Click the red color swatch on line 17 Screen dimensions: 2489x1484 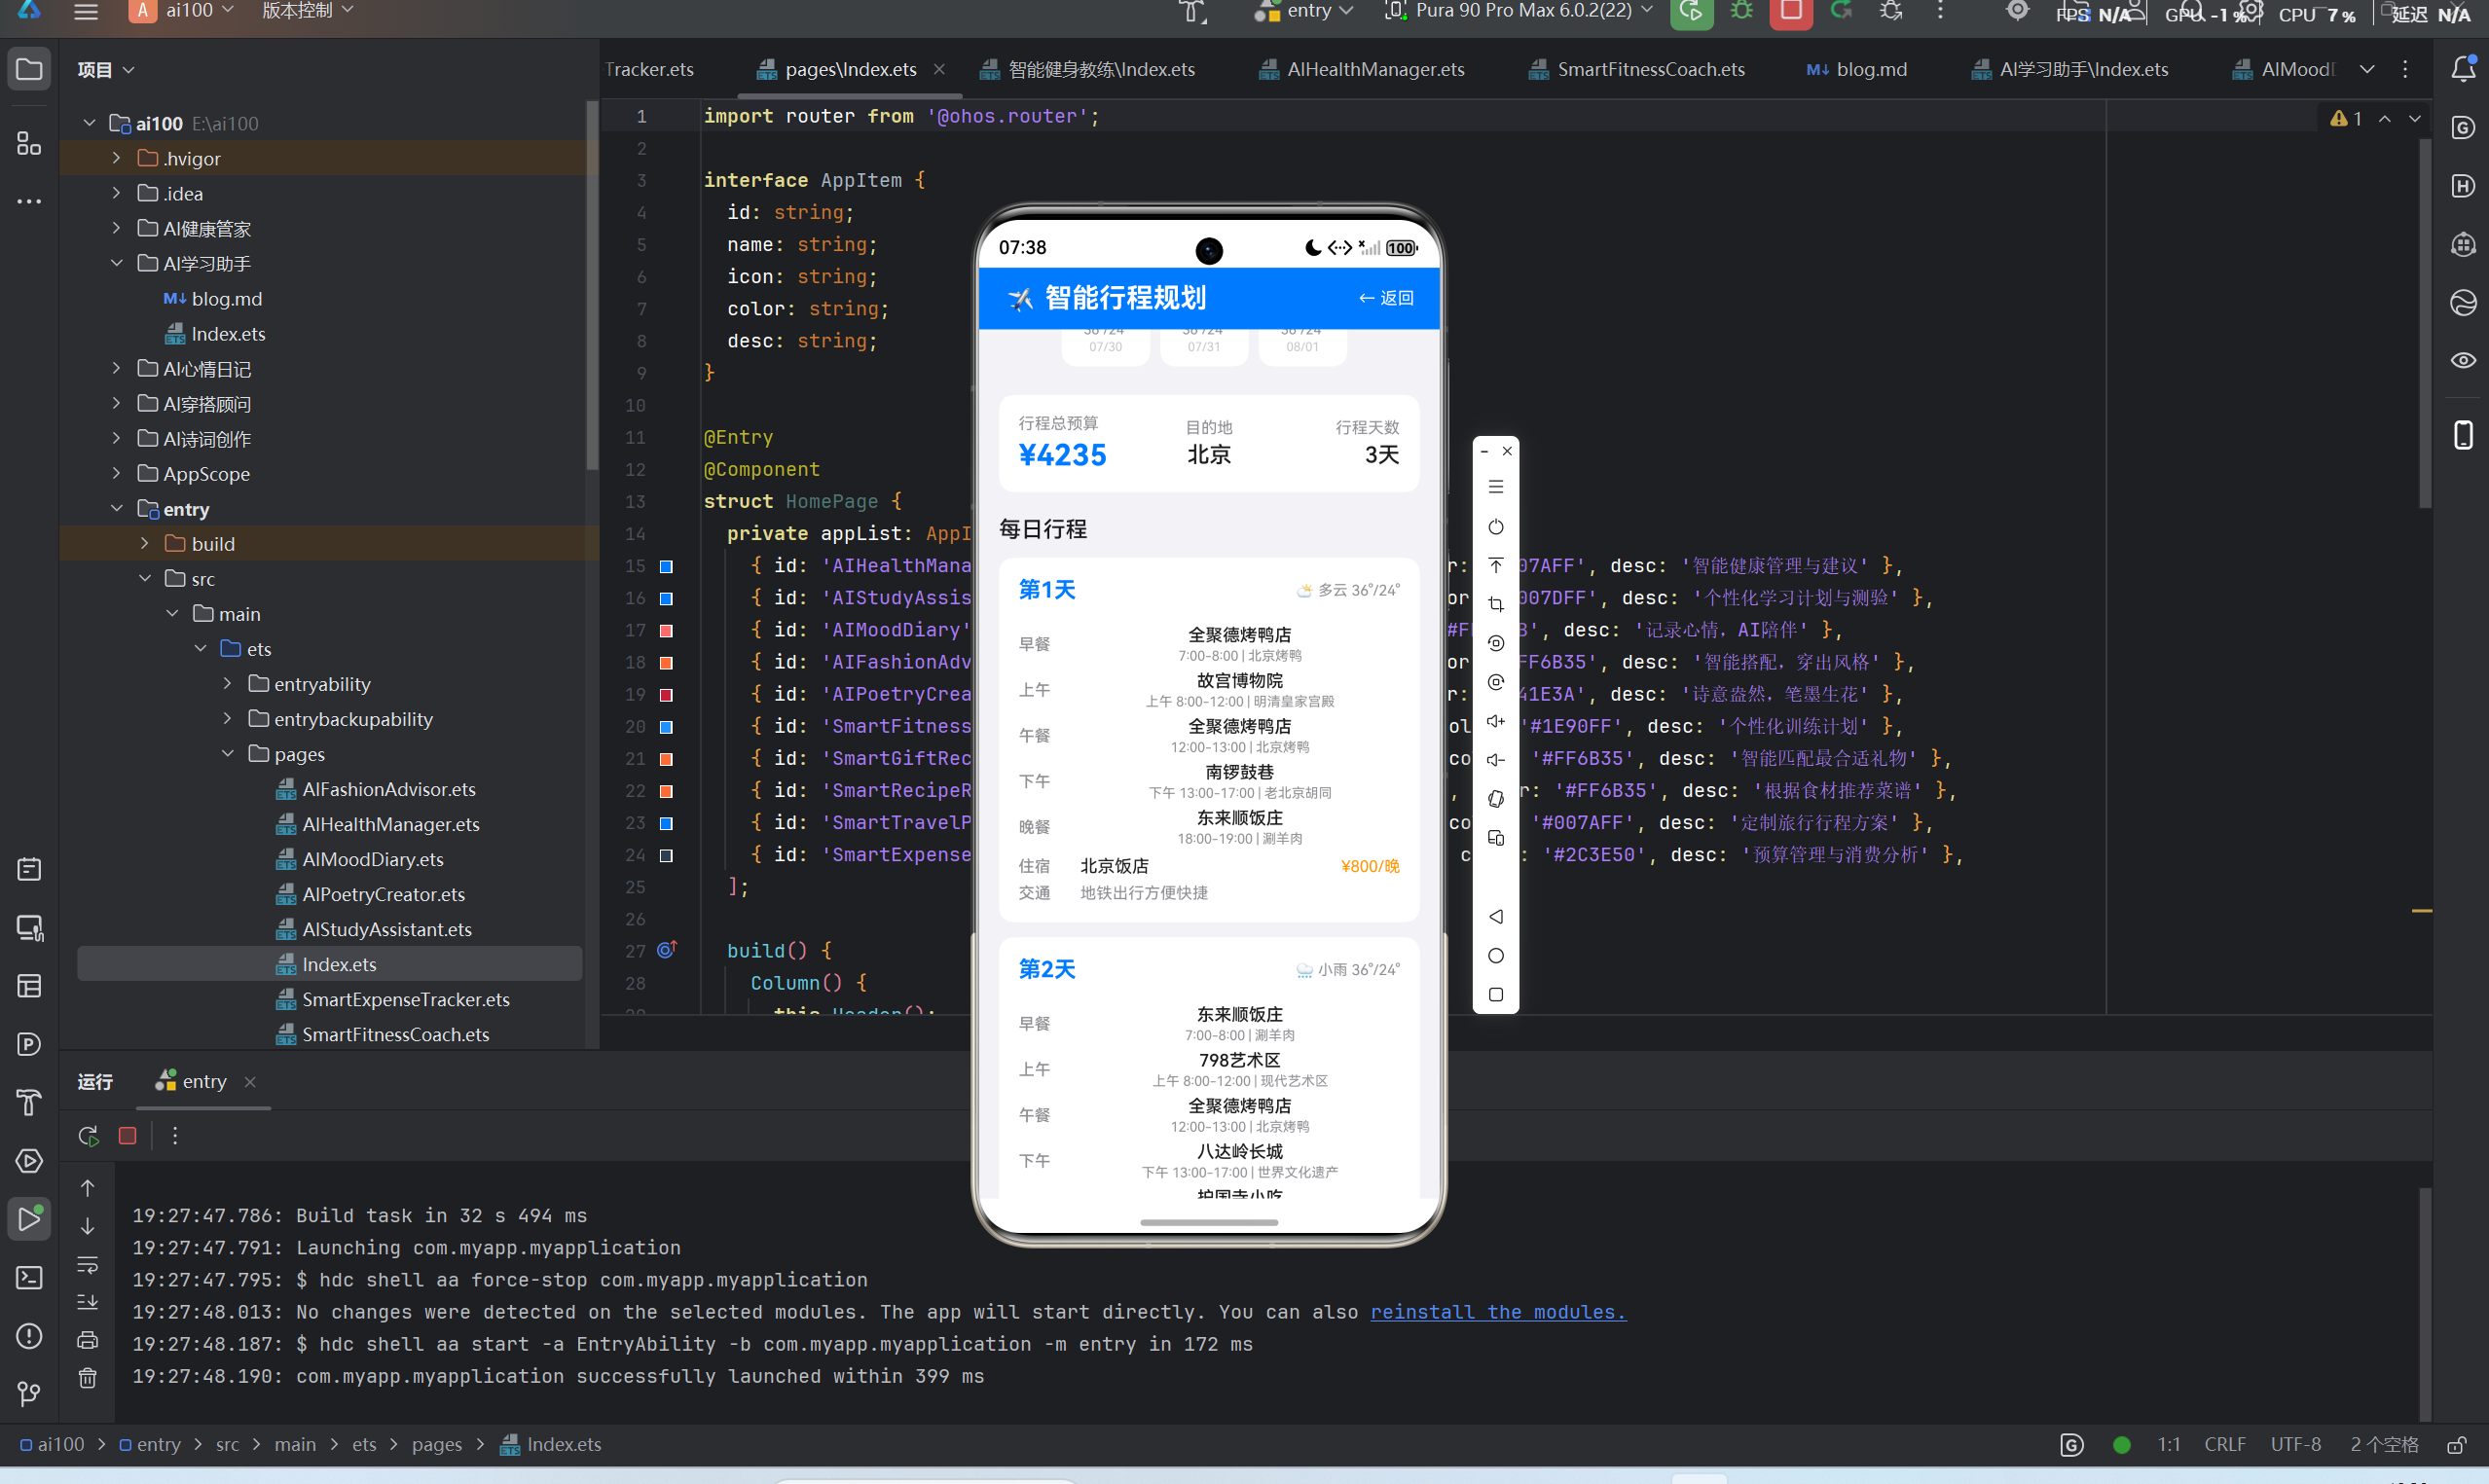(666, 631)
